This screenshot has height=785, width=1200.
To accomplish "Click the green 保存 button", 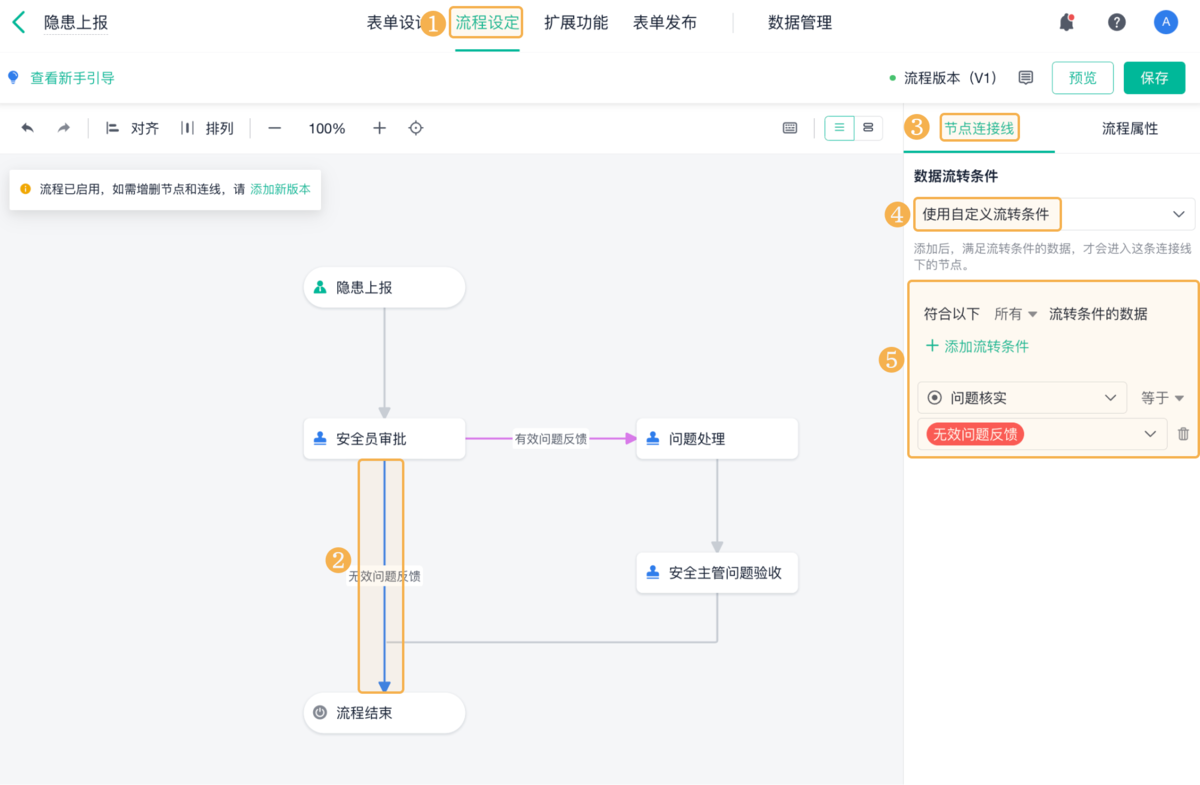I will click(x=1154, y=78).
